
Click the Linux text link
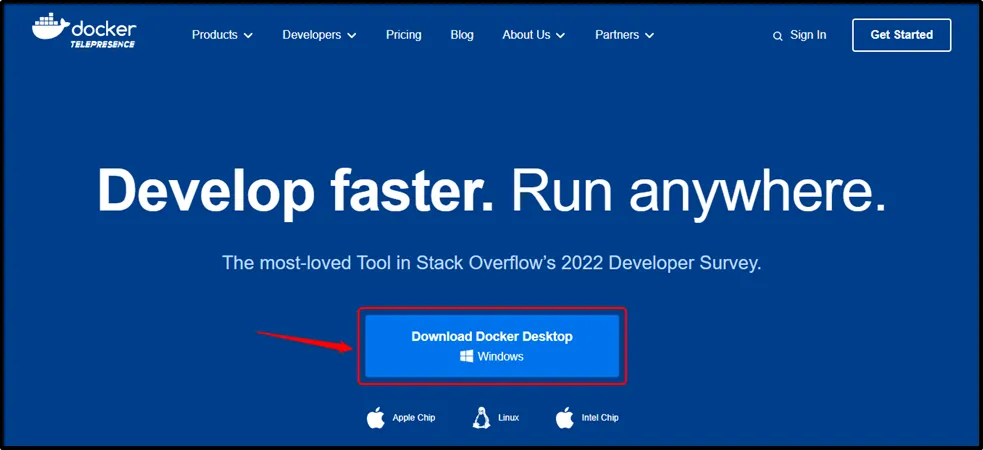coord(509,417)
